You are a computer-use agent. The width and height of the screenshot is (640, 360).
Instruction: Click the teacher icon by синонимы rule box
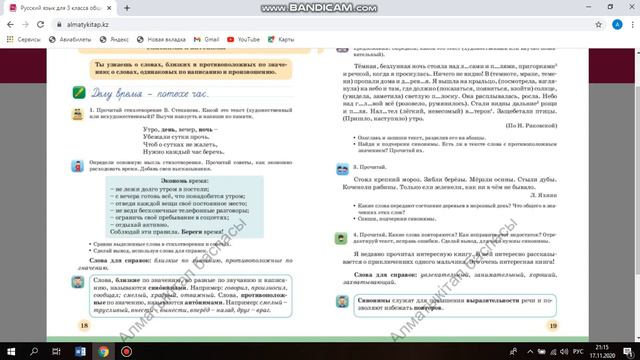pos(78,282)
